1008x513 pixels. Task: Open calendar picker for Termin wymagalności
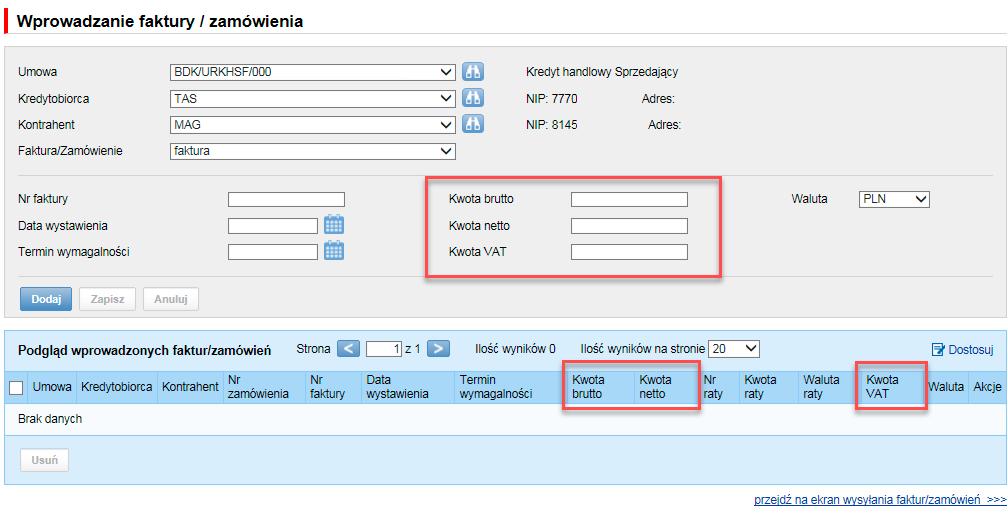pos(334,251)
